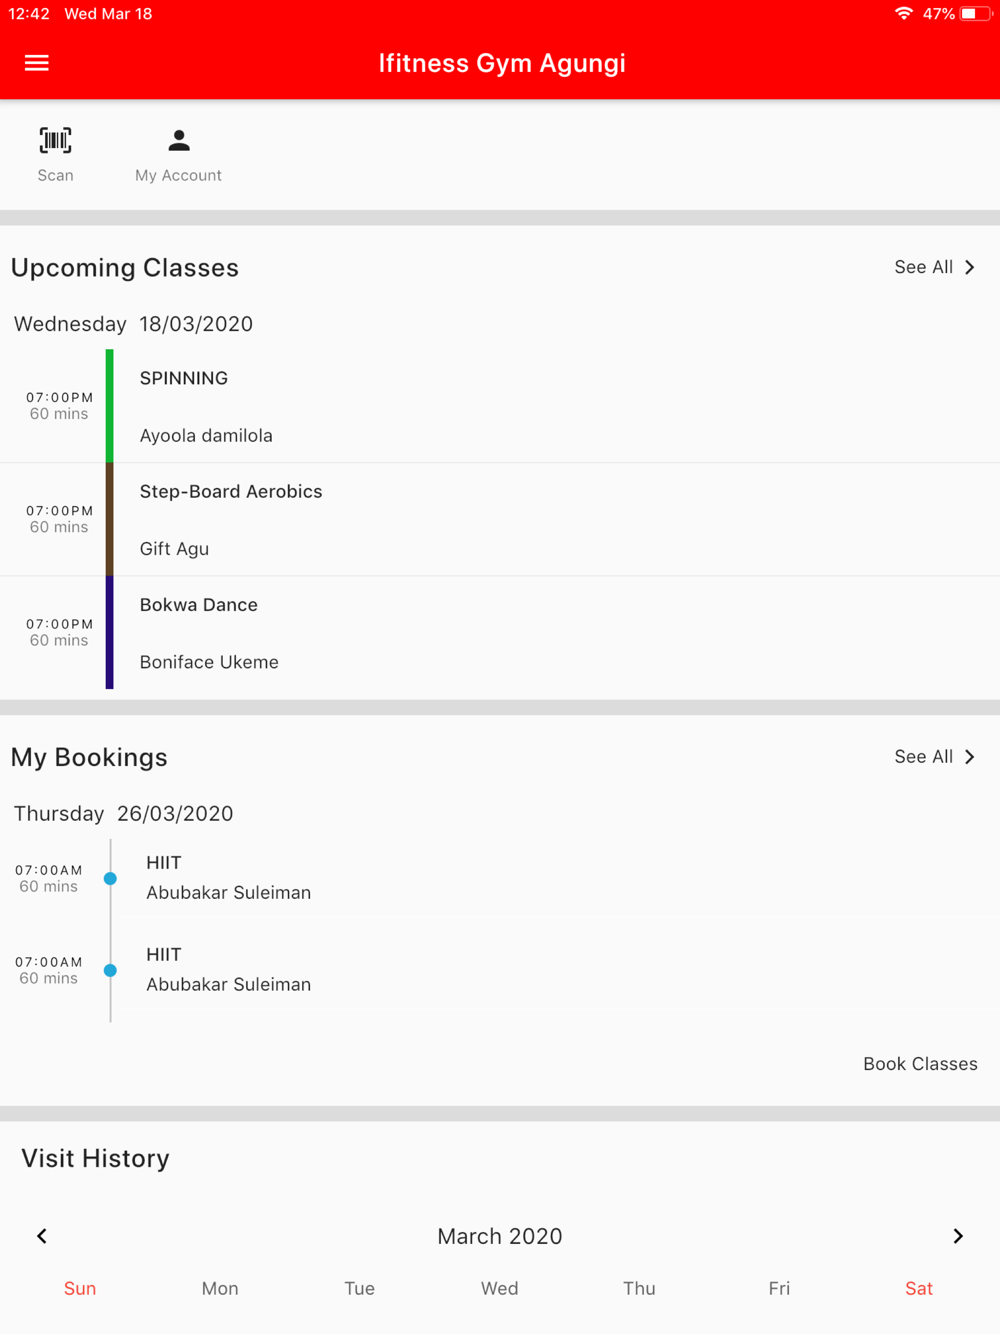
Task: Select the first HIIT booking blue dot
Action: tap(110, 879)
